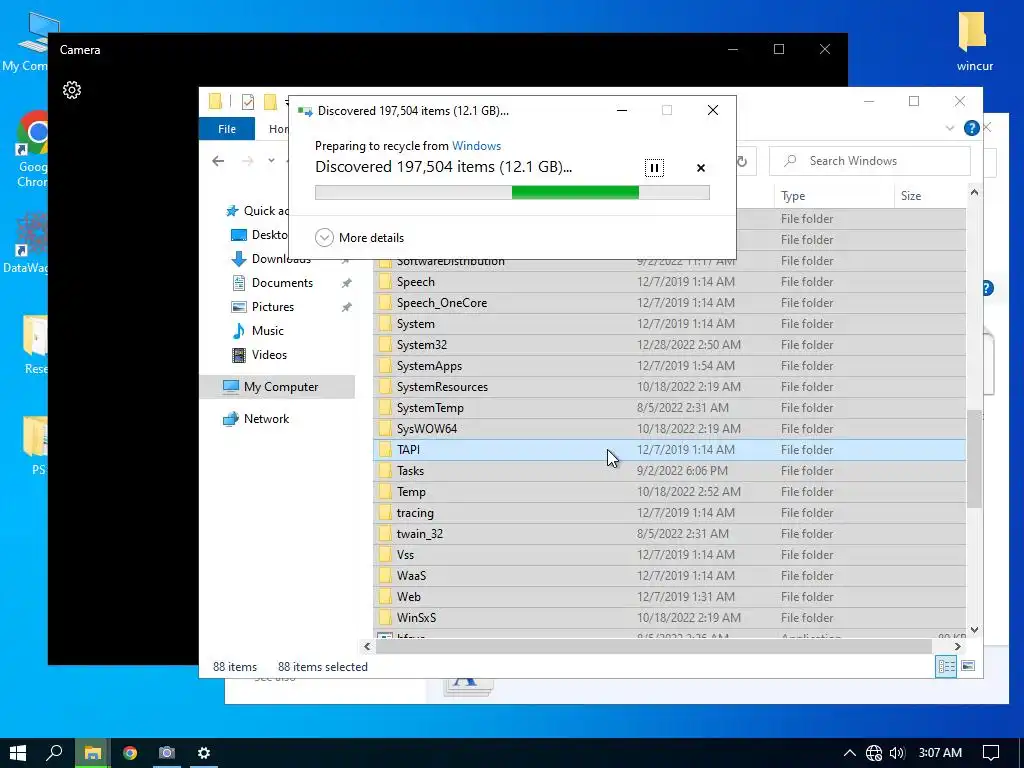The image size is (1024, 768).
Task: Click the Vss folder icon
Action: coord(385,554)
